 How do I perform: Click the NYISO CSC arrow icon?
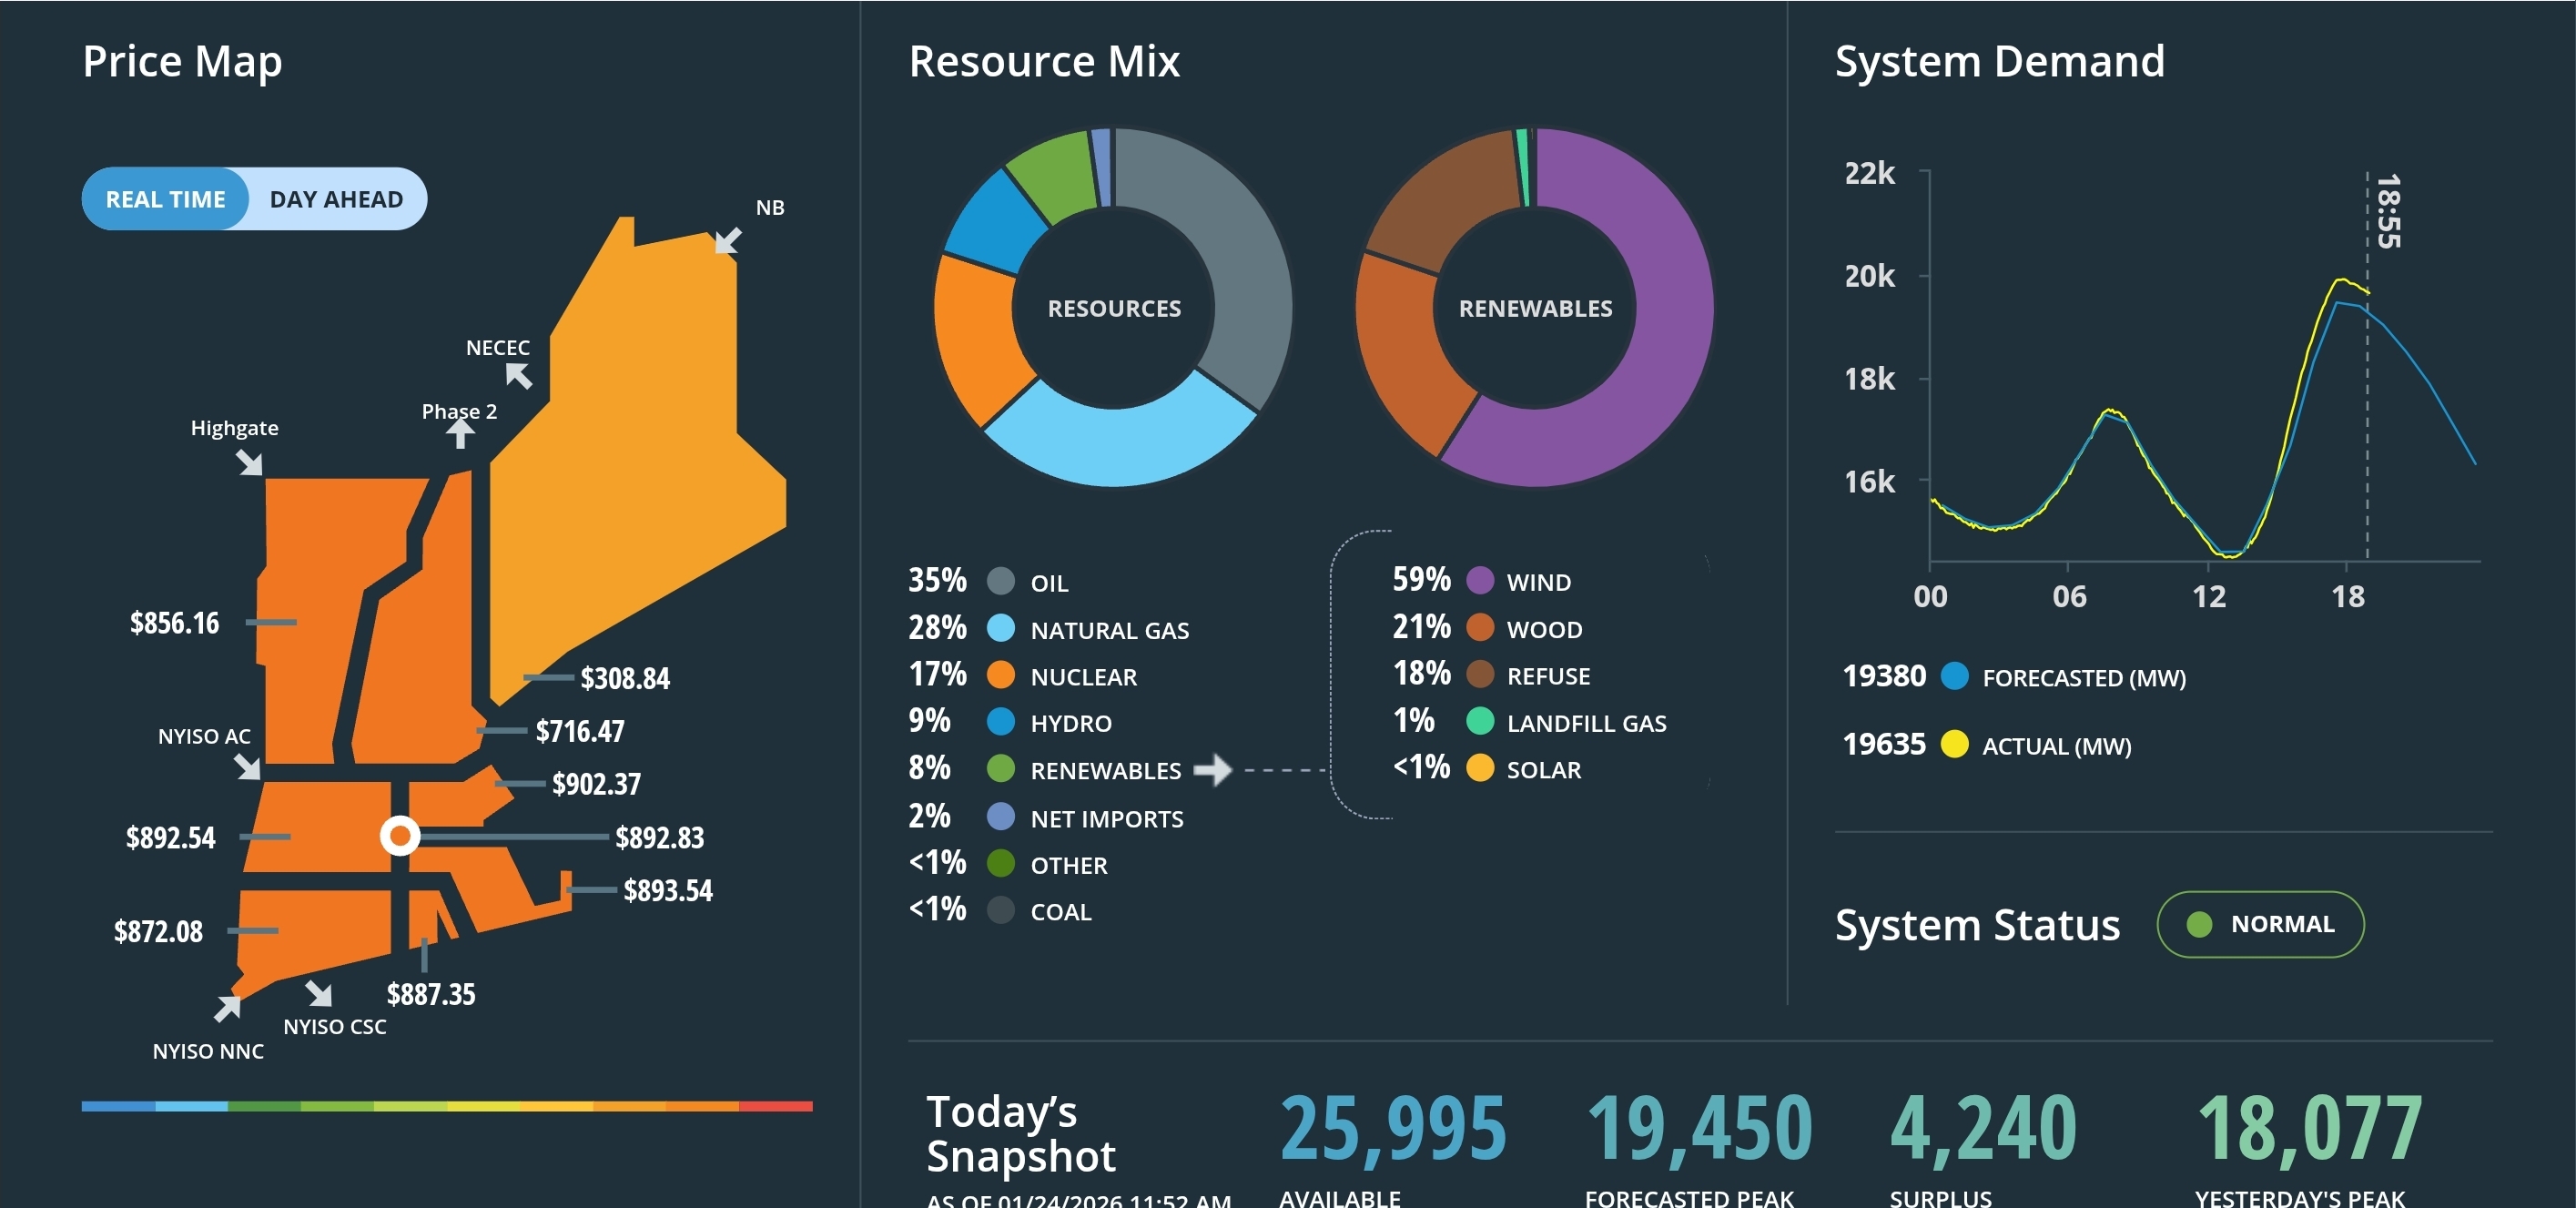click(319, 993)
